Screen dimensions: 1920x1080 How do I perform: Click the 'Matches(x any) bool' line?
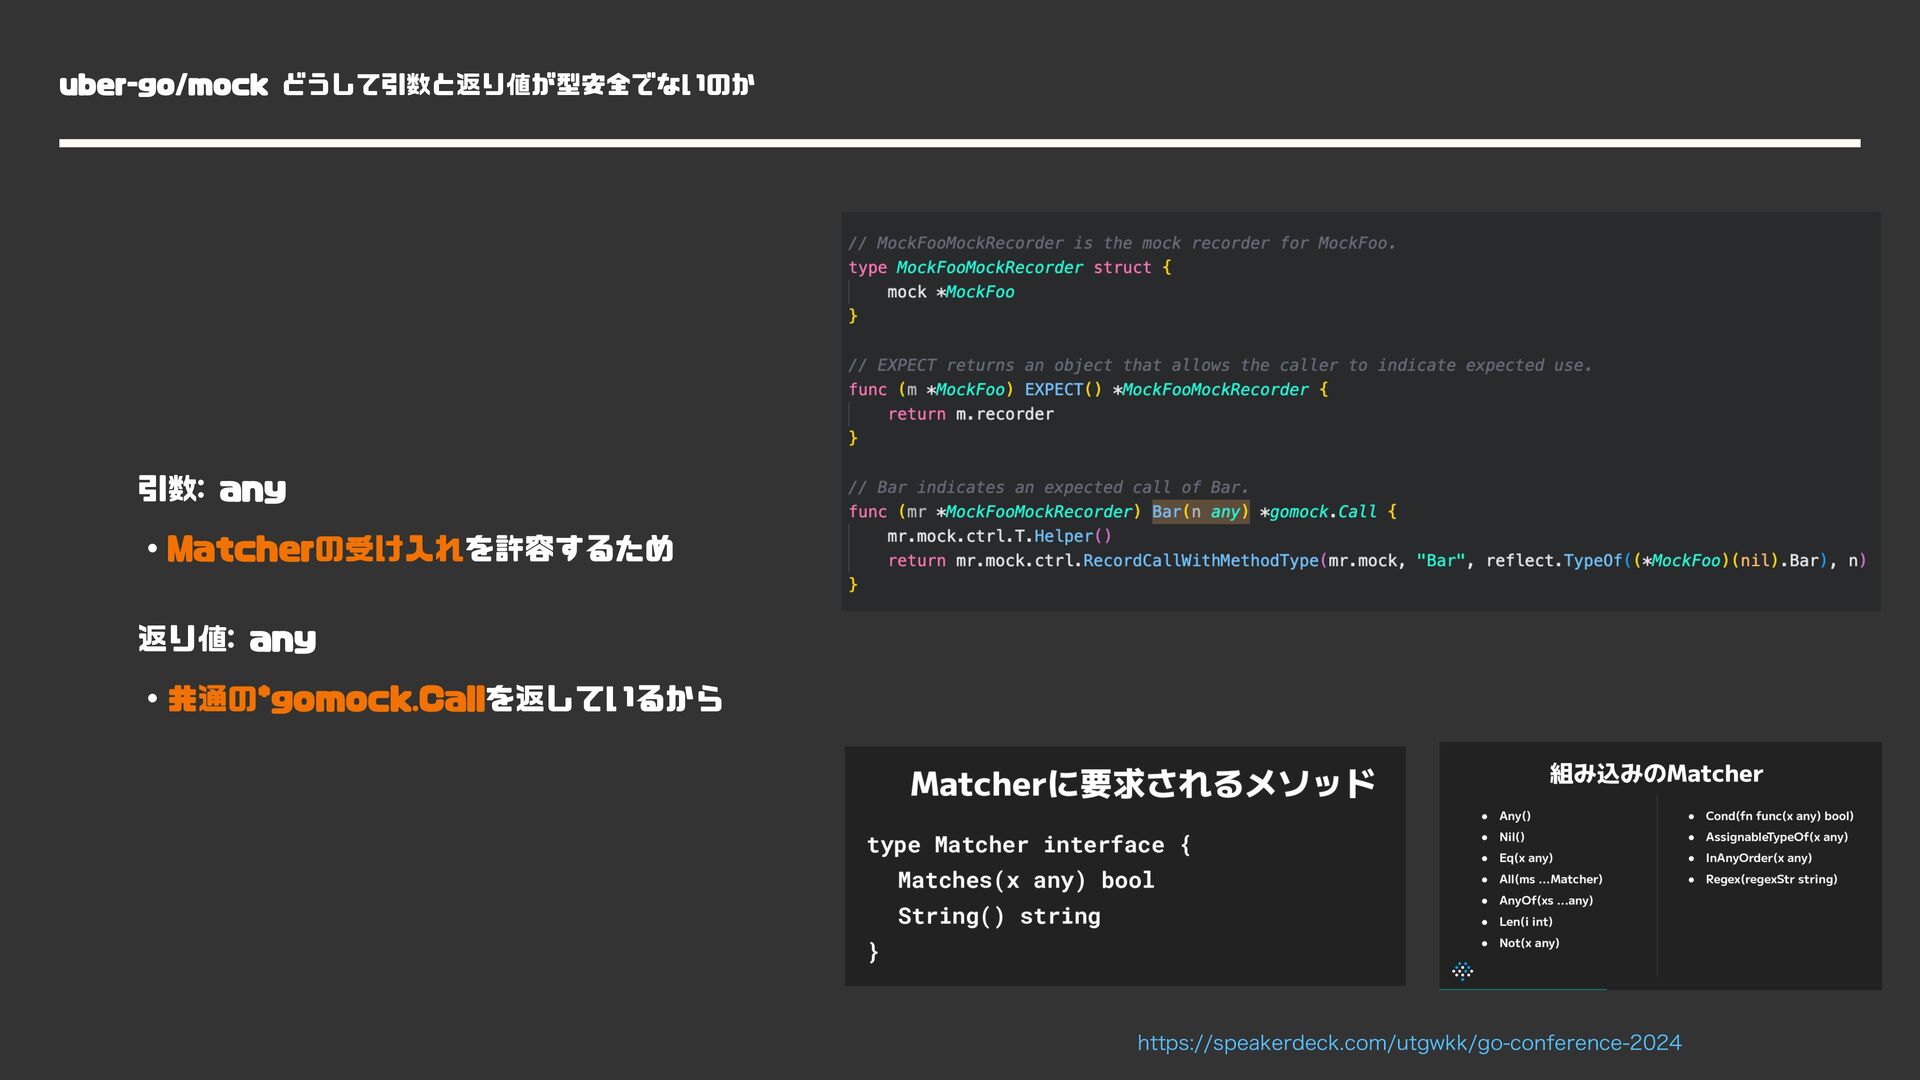[x=1026, y=881]
